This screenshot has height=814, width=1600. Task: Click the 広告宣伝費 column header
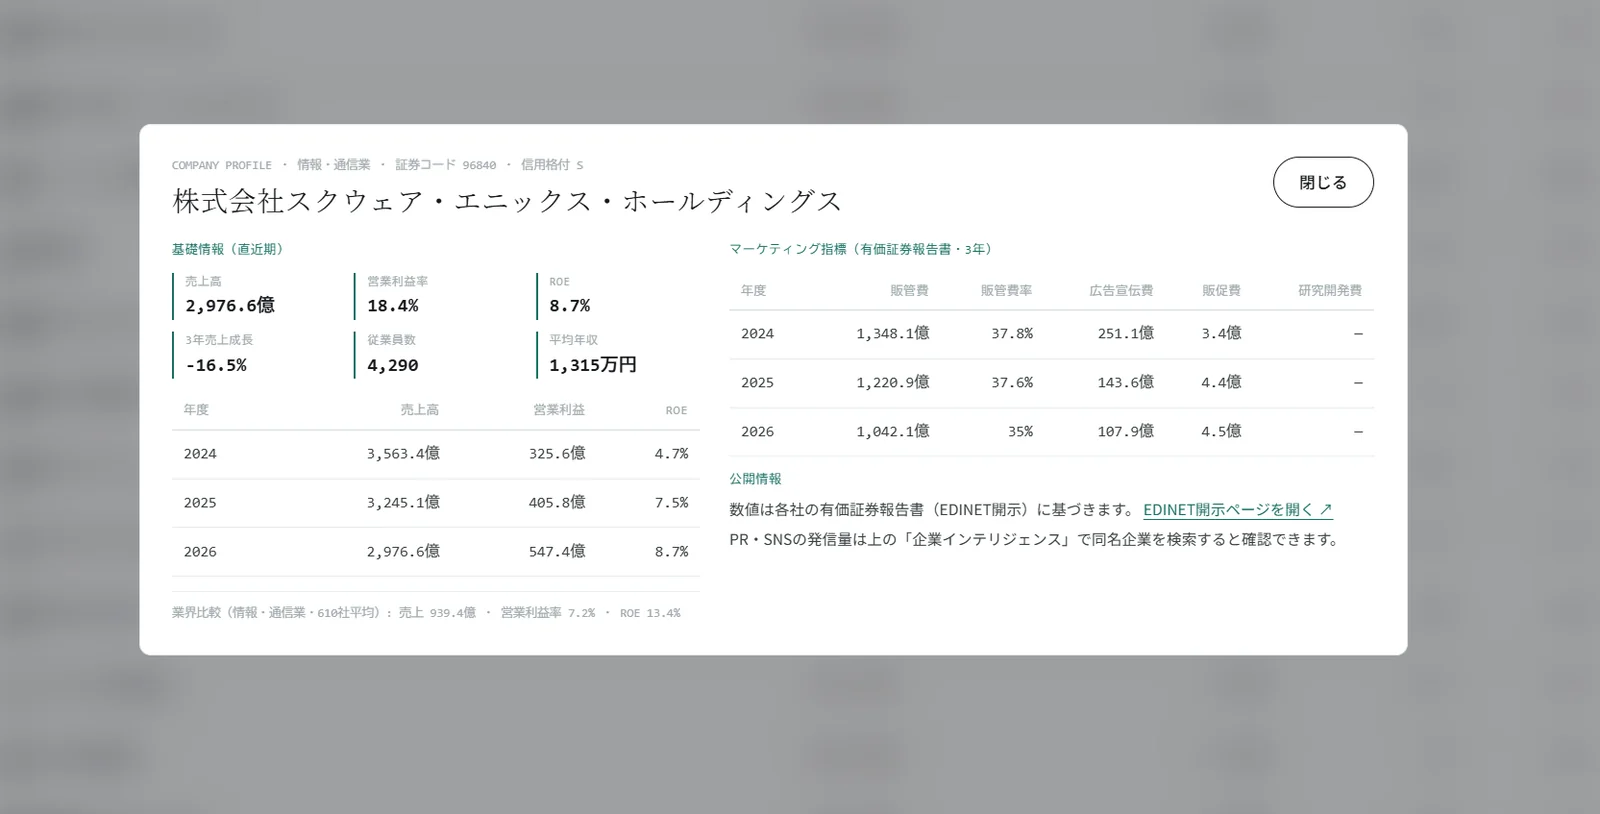(x=1121, y=290)
